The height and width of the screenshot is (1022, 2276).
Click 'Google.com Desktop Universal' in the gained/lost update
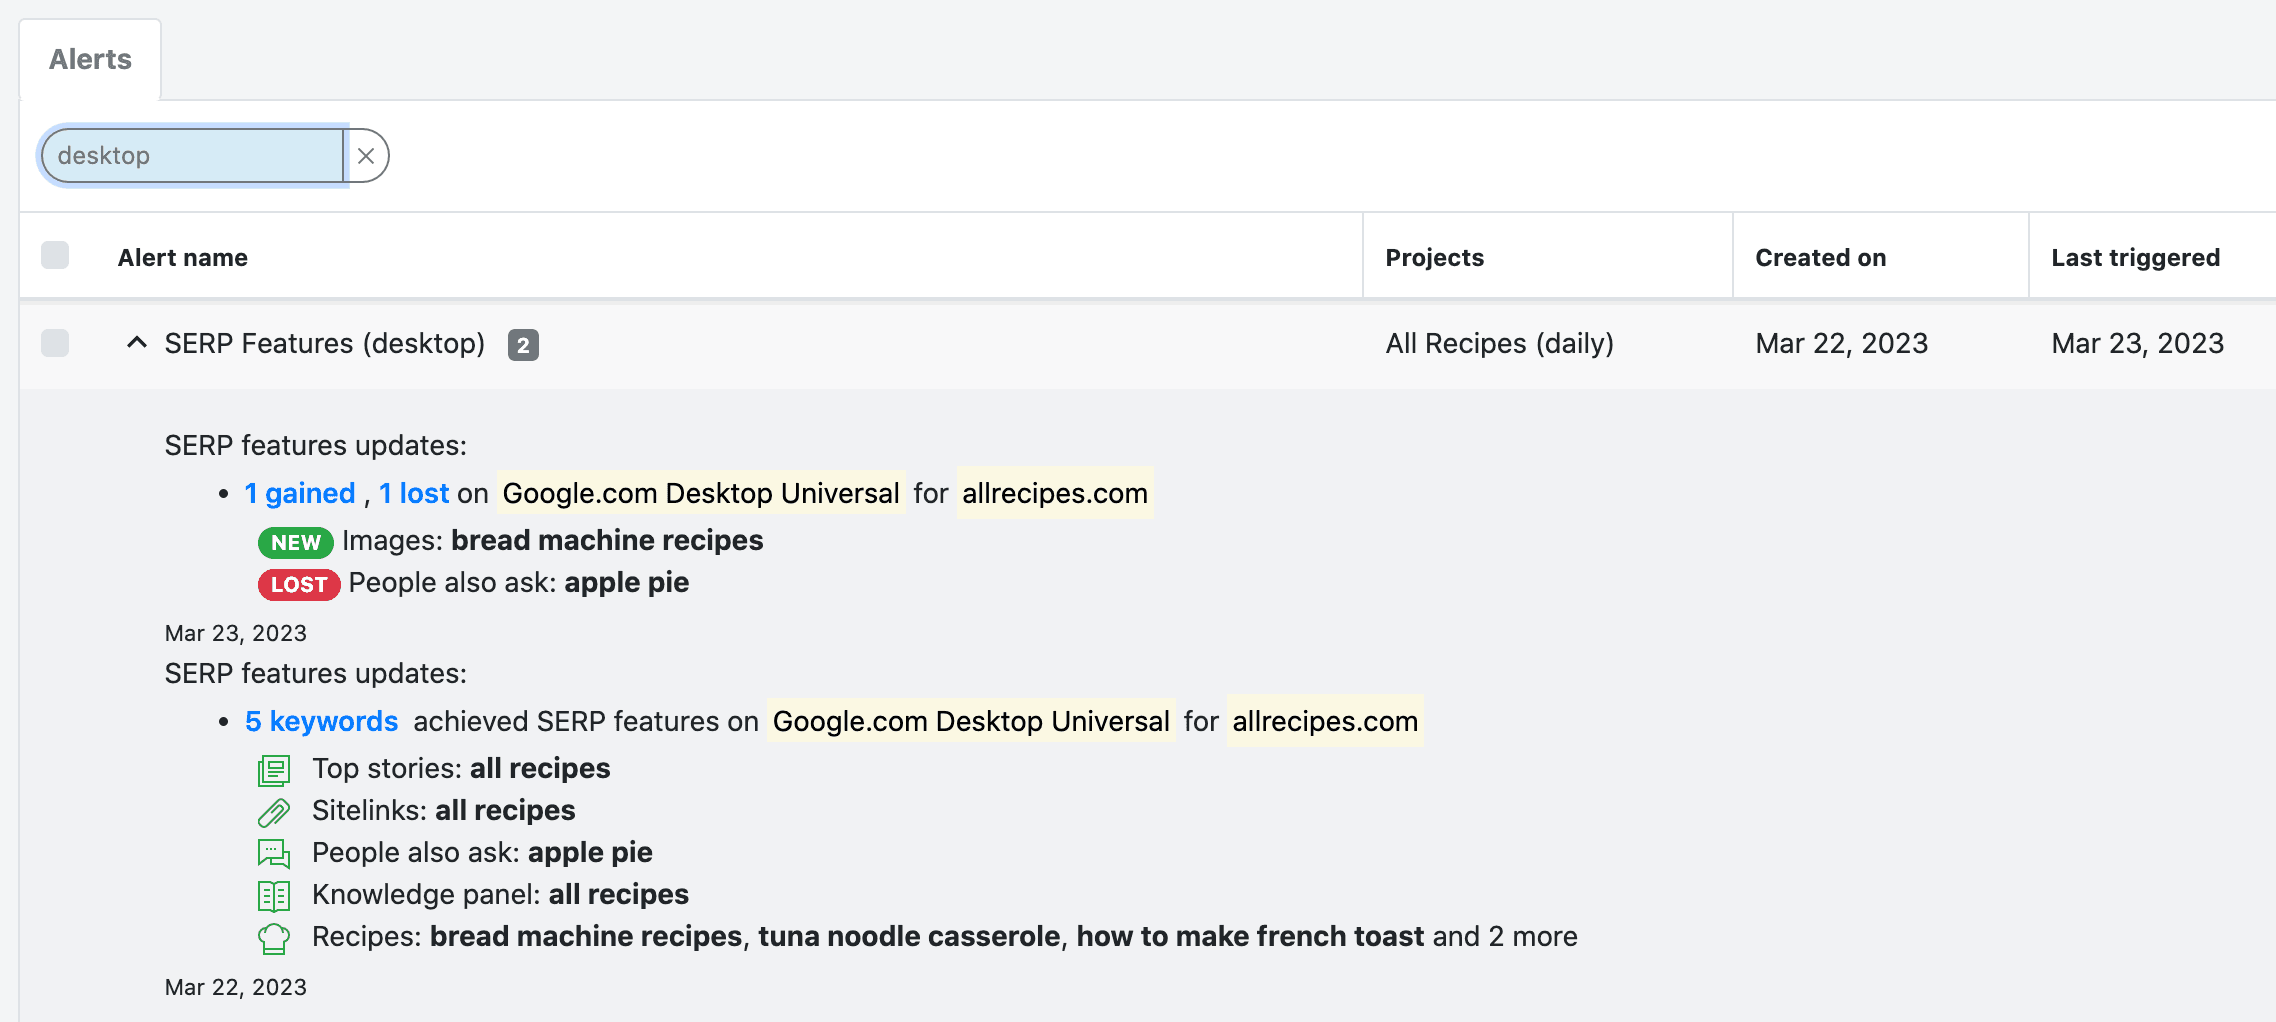(701, 493)
